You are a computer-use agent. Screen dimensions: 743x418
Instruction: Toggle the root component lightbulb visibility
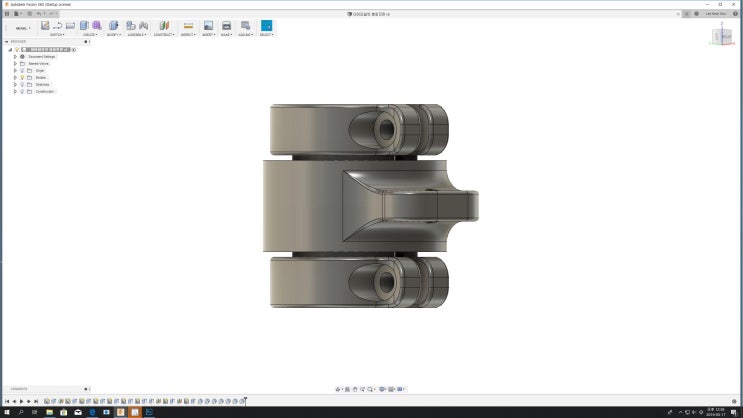(17, 49)
